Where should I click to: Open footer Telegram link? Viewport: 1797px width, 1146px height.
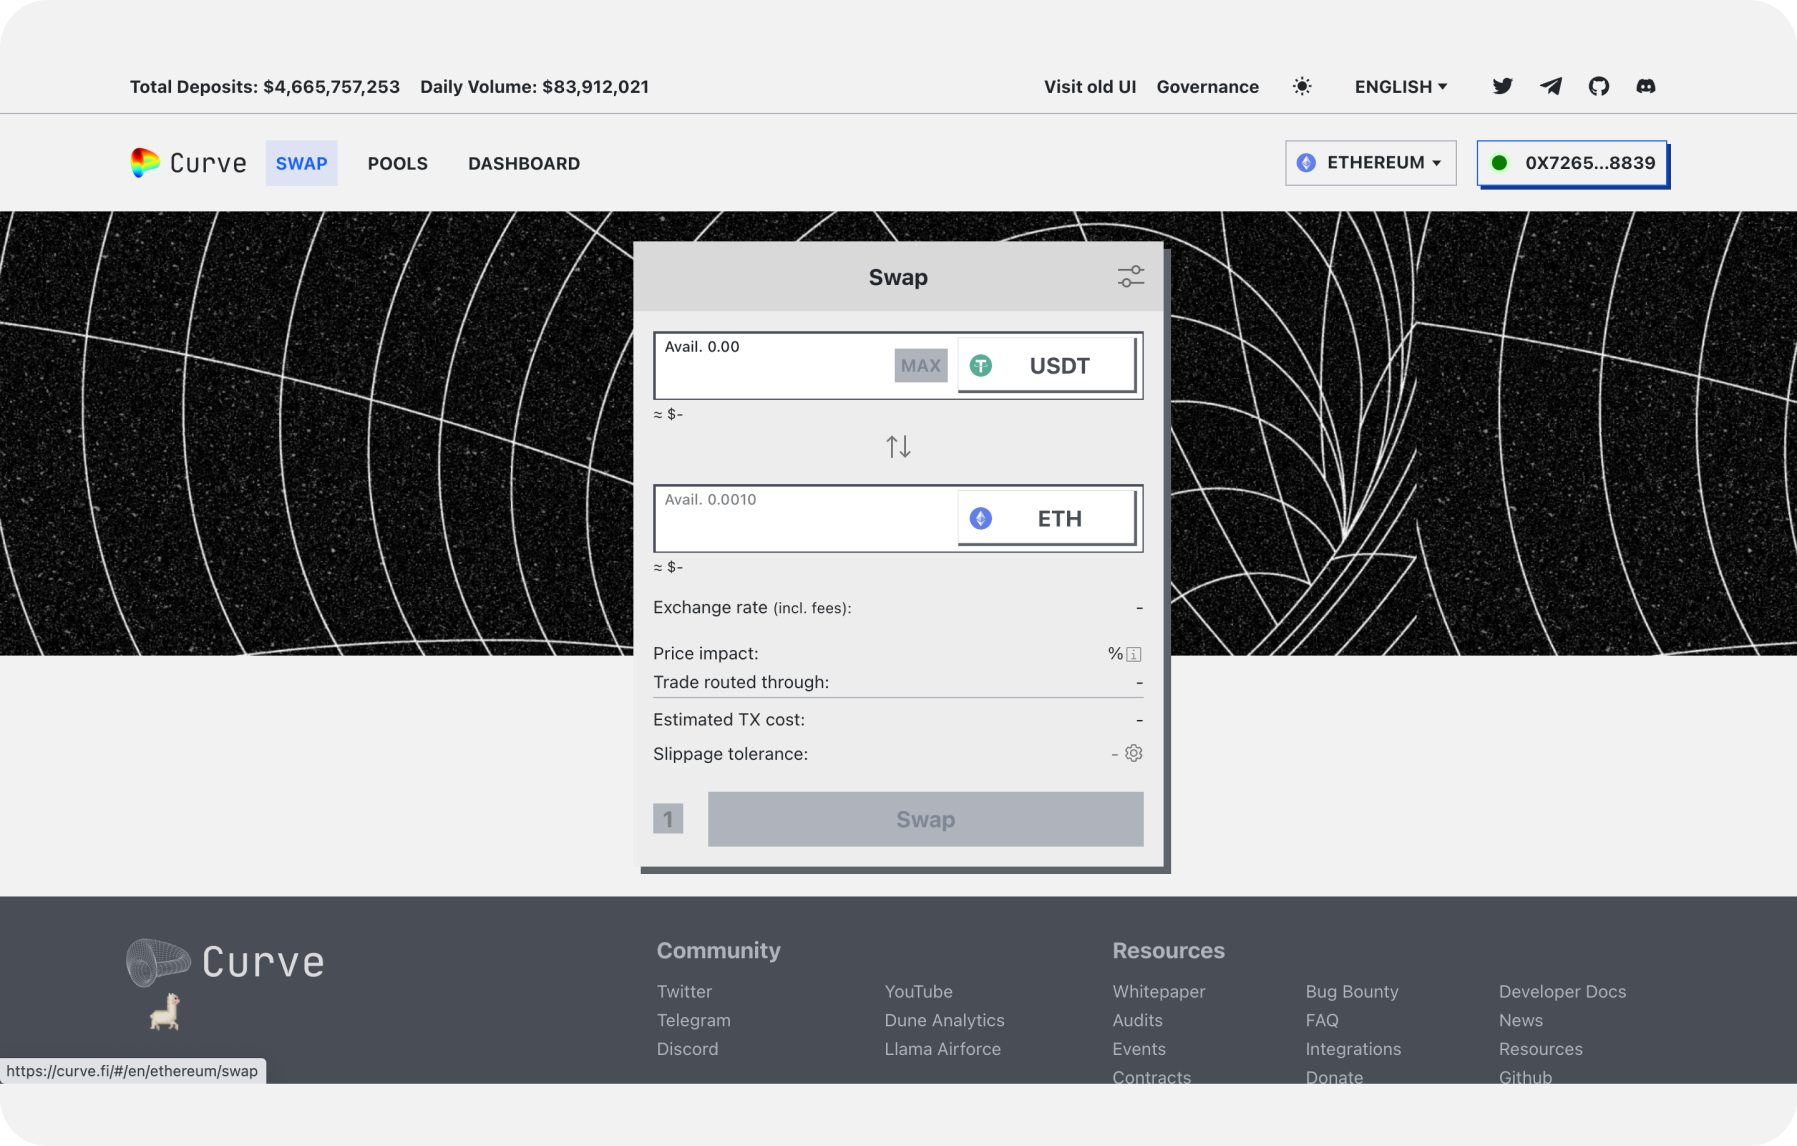pos(693,1020)
